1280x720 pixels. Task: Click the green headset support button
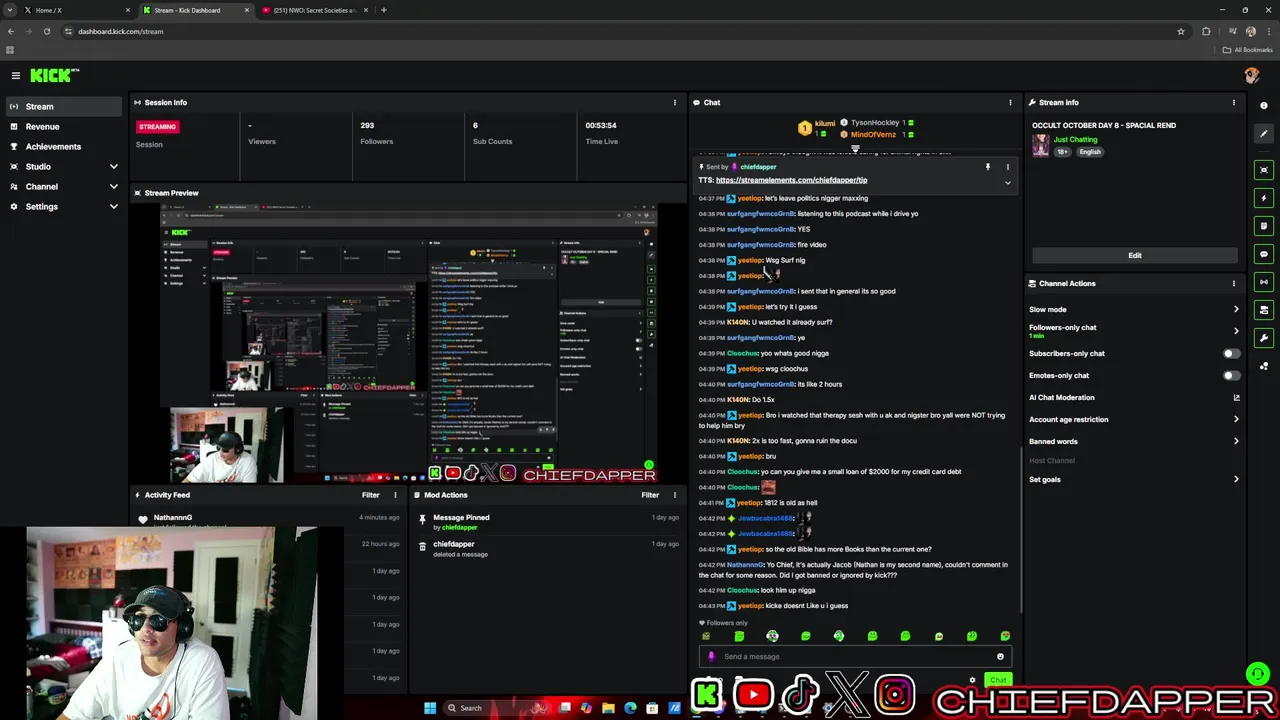click(x=1258, y=674)
